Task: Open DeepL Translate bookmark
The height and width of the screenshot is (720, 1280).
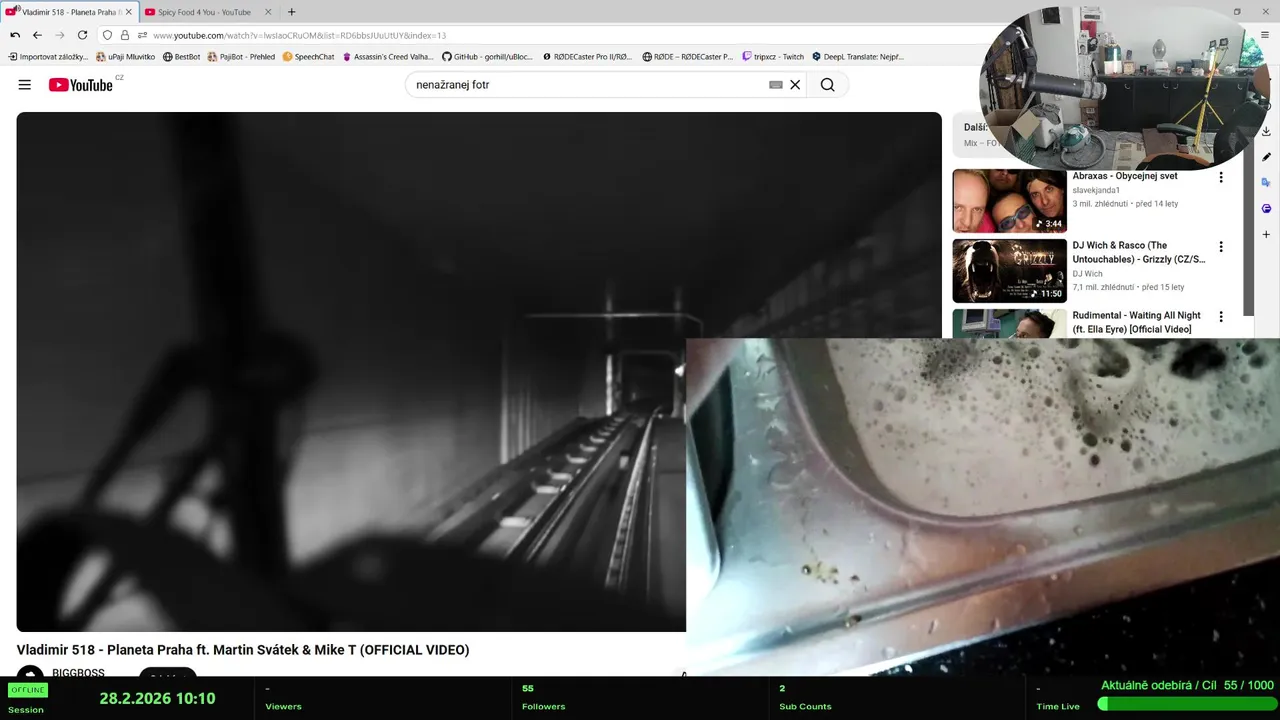Action: click(x=858, y=57)
